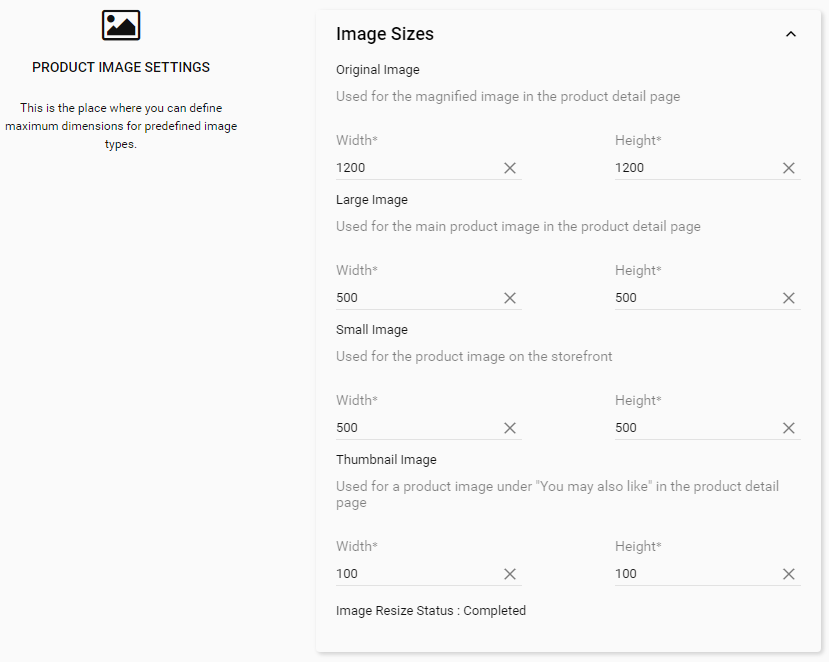Image resolution: width=829 pixels, height=662 pixels.
Task: Collapse the Image Sizes panel
Action: (791, 34)
